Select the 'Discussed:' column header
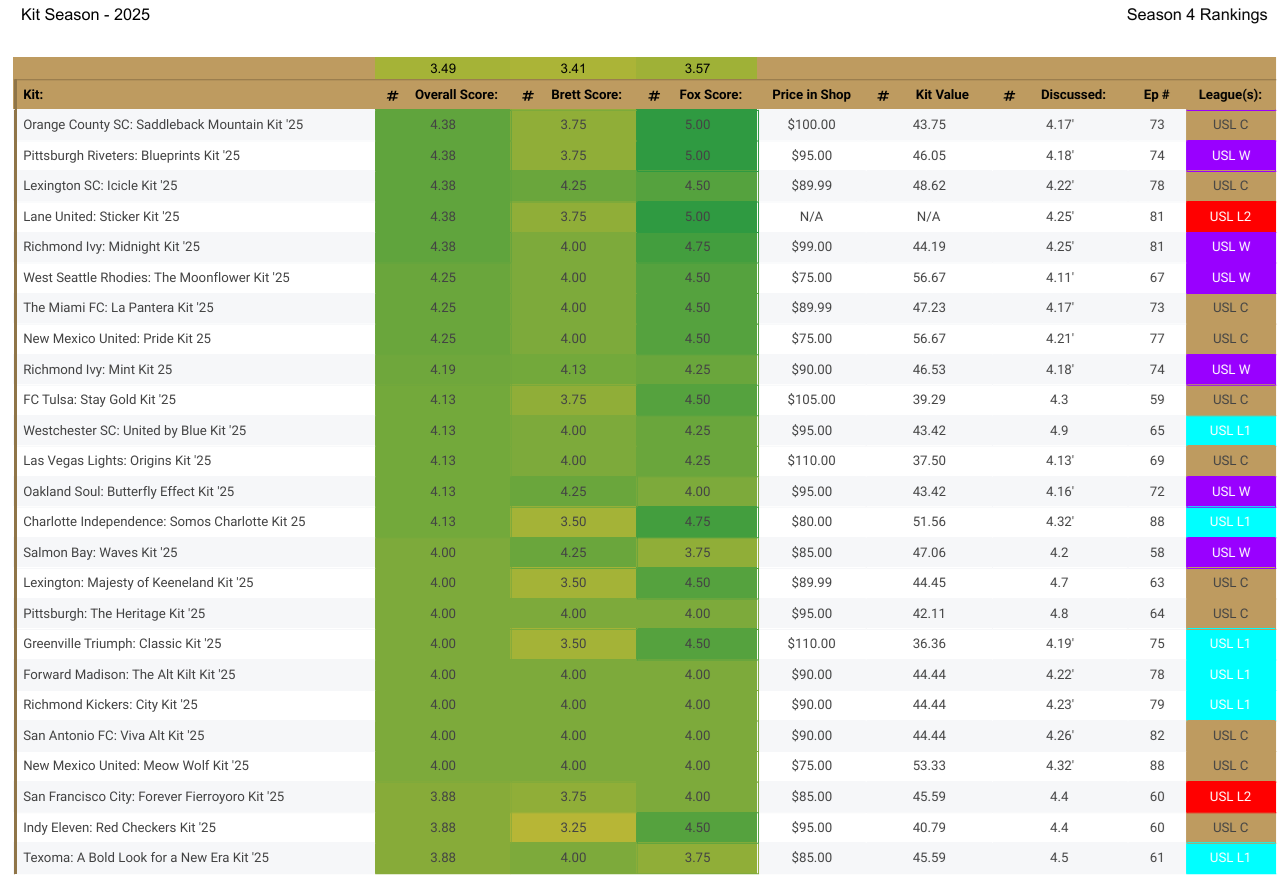Screen dimensions: 1285x881 pos(1073,95)
